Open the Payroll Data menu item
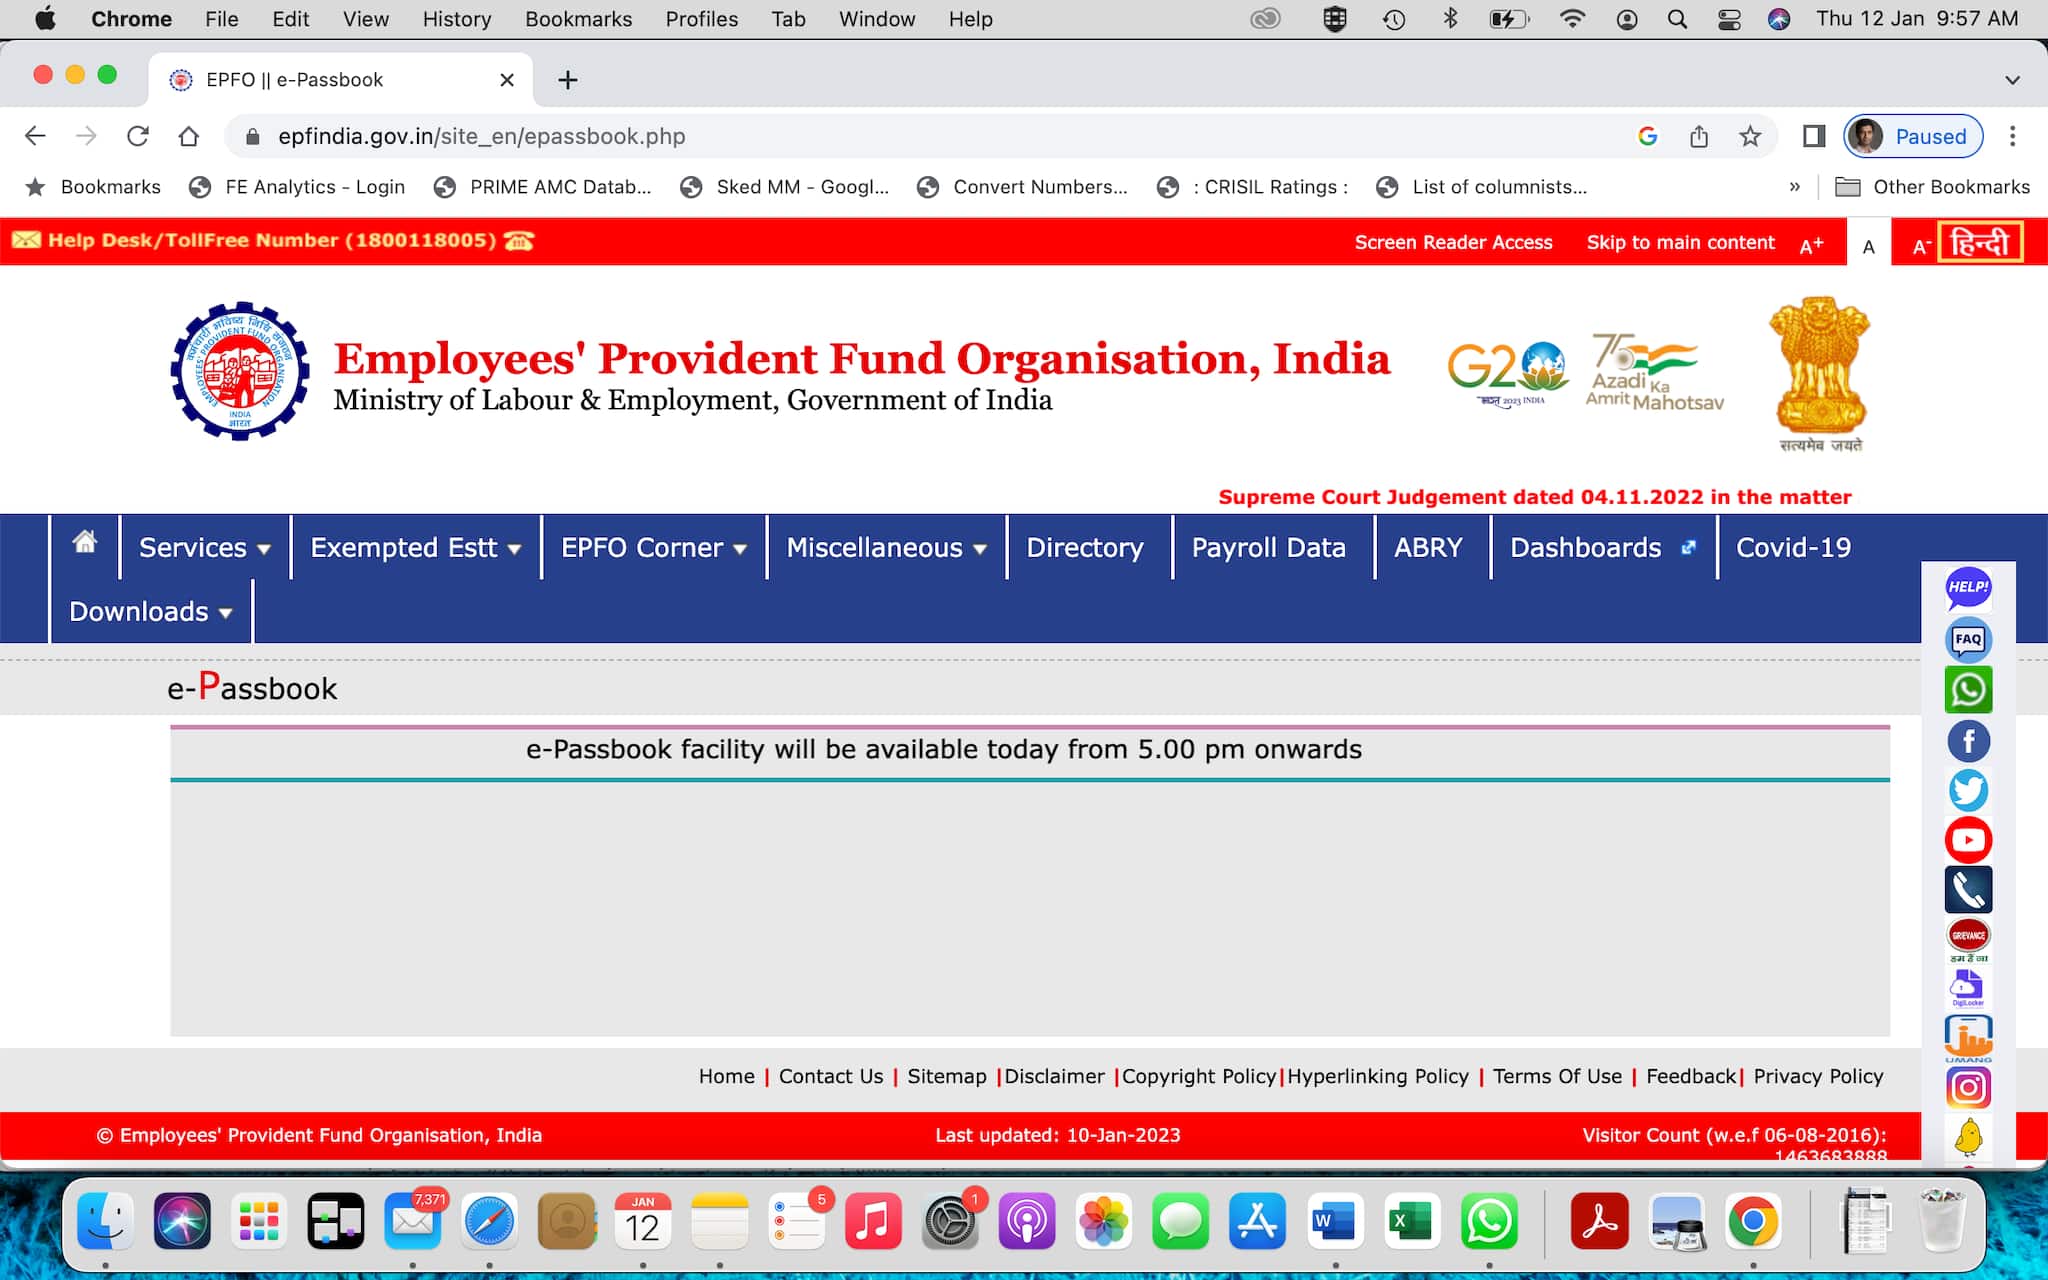The image size is (2048, 1280). click(1268, 548)
